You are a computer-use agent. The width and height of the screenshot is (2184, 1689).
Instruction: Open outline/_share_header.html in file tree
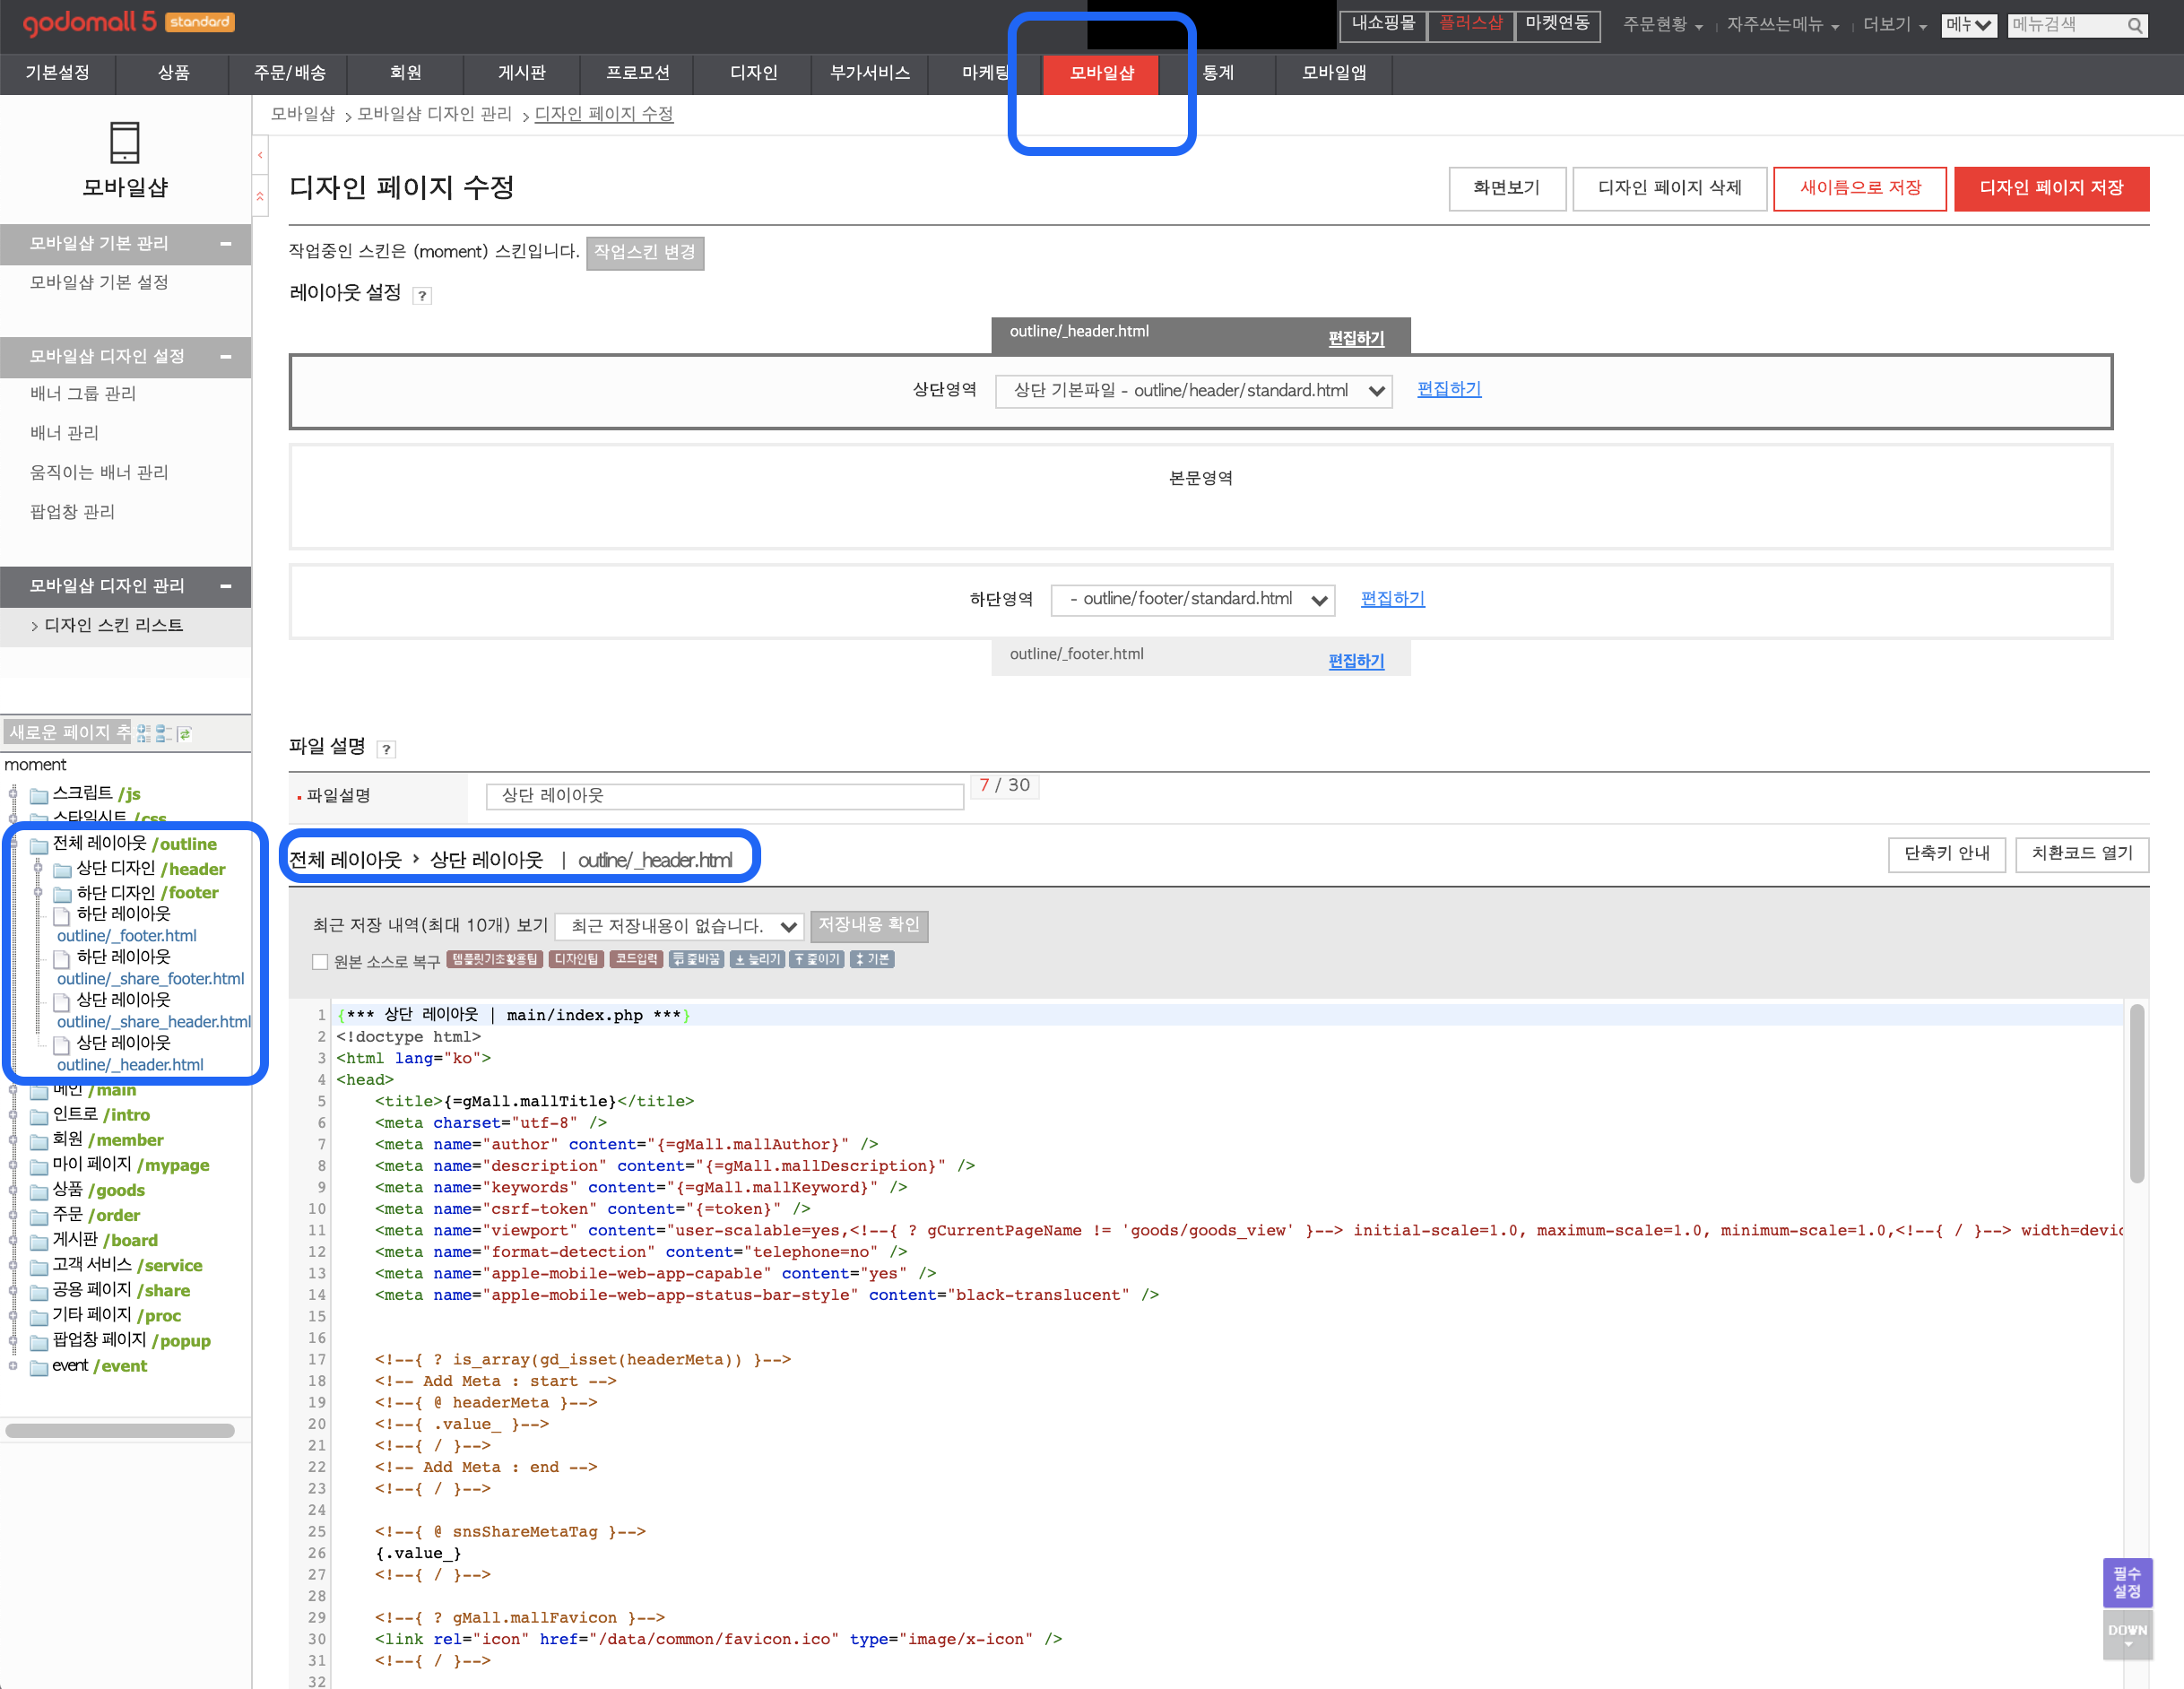click(x=153, y=1022)
